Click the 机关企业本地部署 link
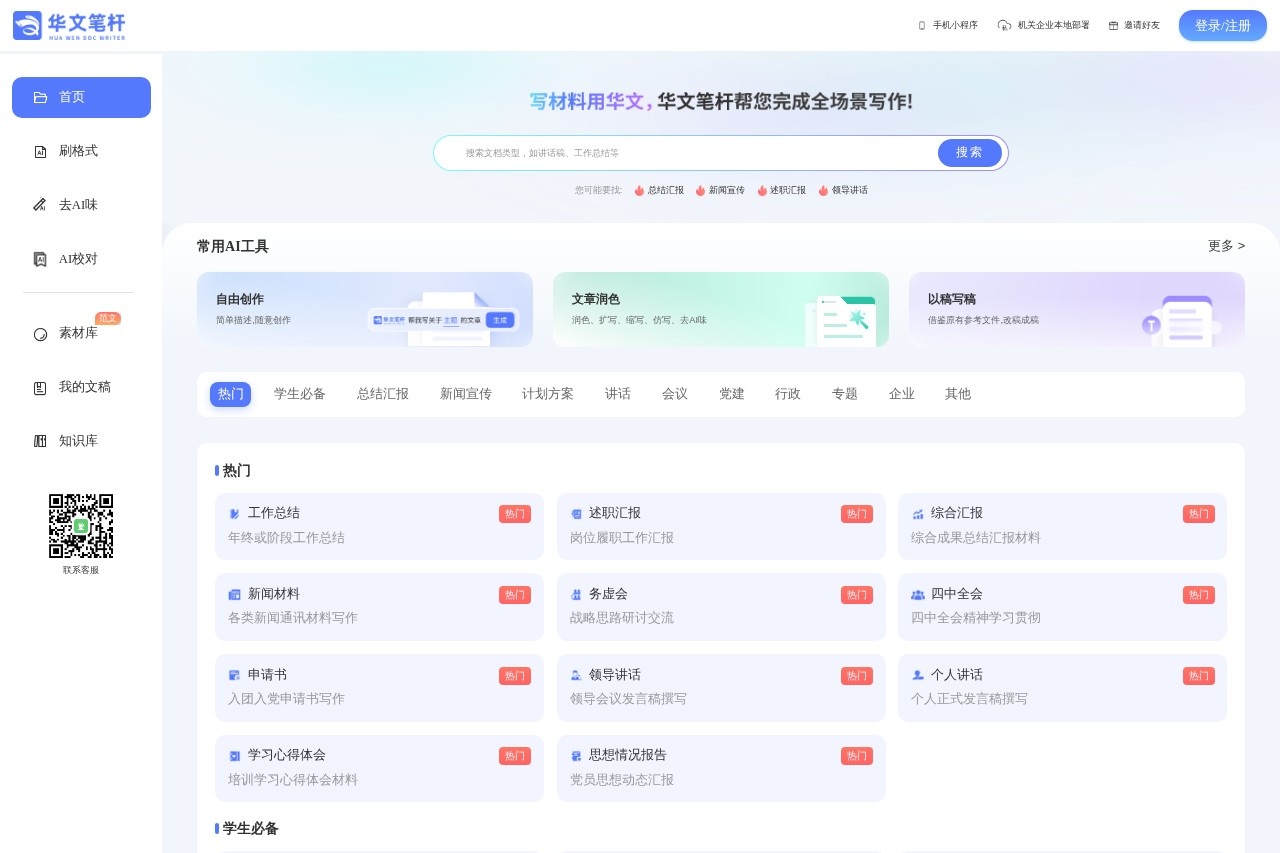The width and height of the screenshot is (1280, 853). click(x=1043, y=25)
